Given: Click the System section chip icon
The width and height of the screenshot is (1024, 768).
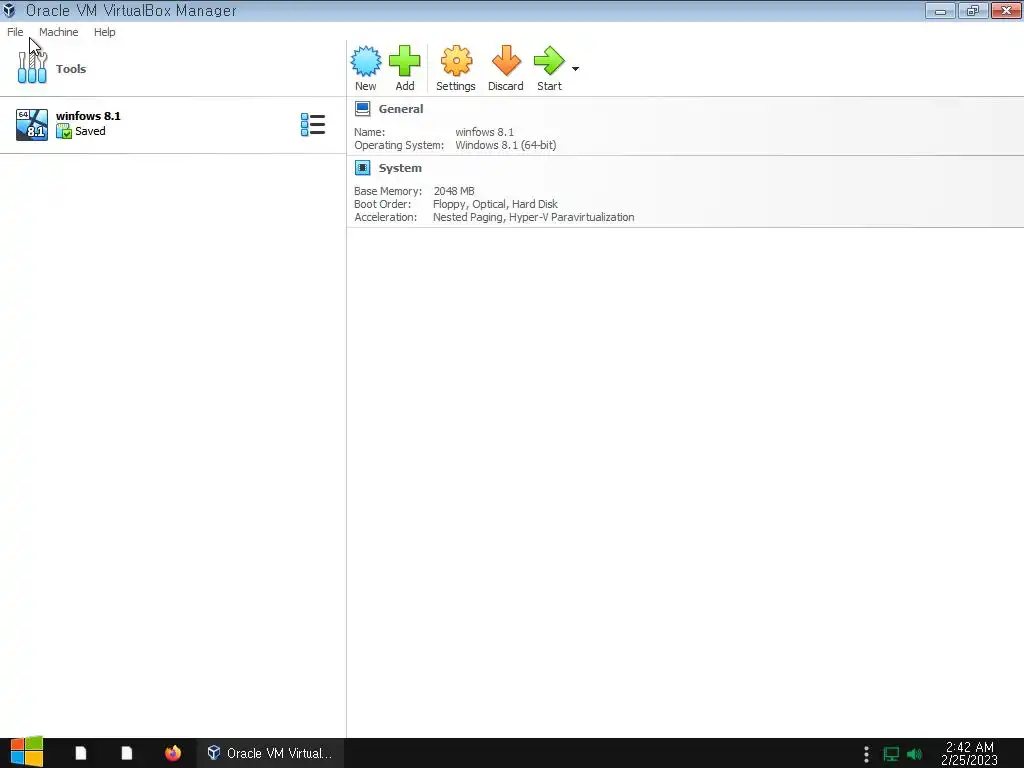Looking at the screenshot, I should 362,168.
